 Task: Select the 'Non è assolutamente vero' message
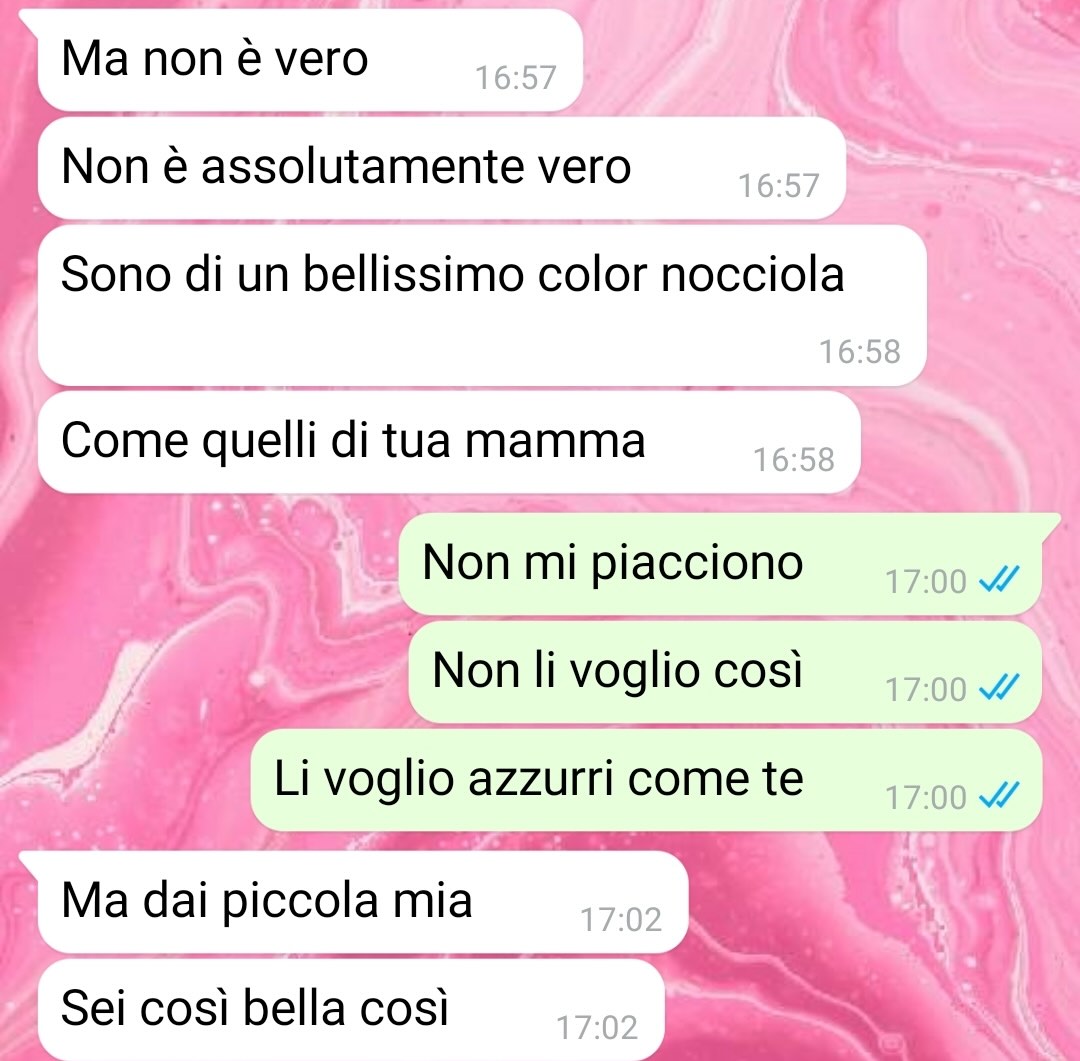pos(442,168)
